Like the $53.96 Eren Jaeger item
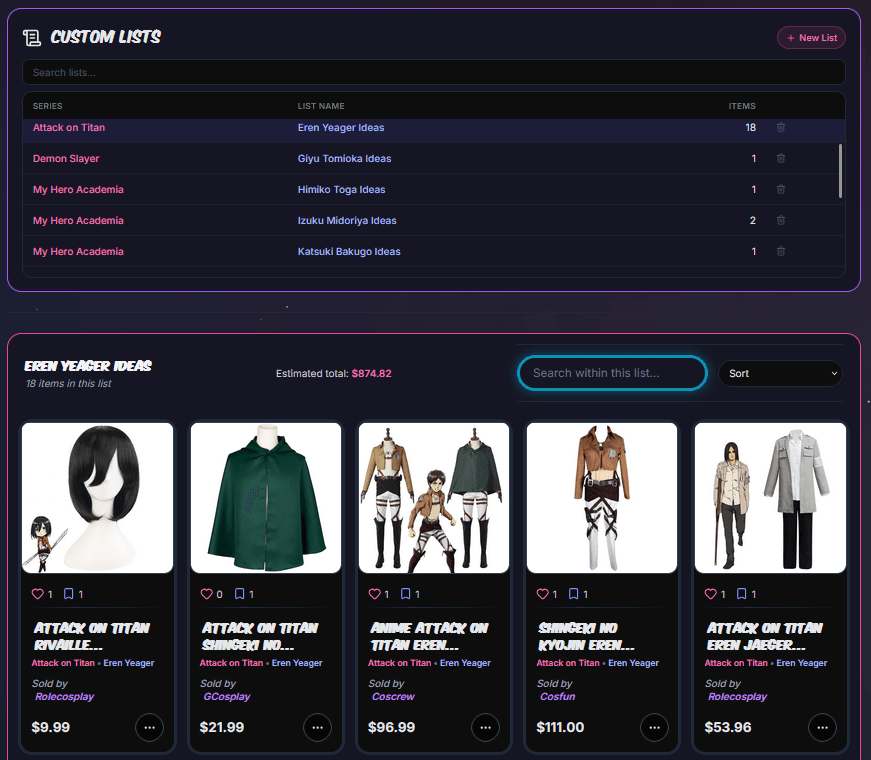Viewport: 871px width, 760px height. click(x=710, y=594)
